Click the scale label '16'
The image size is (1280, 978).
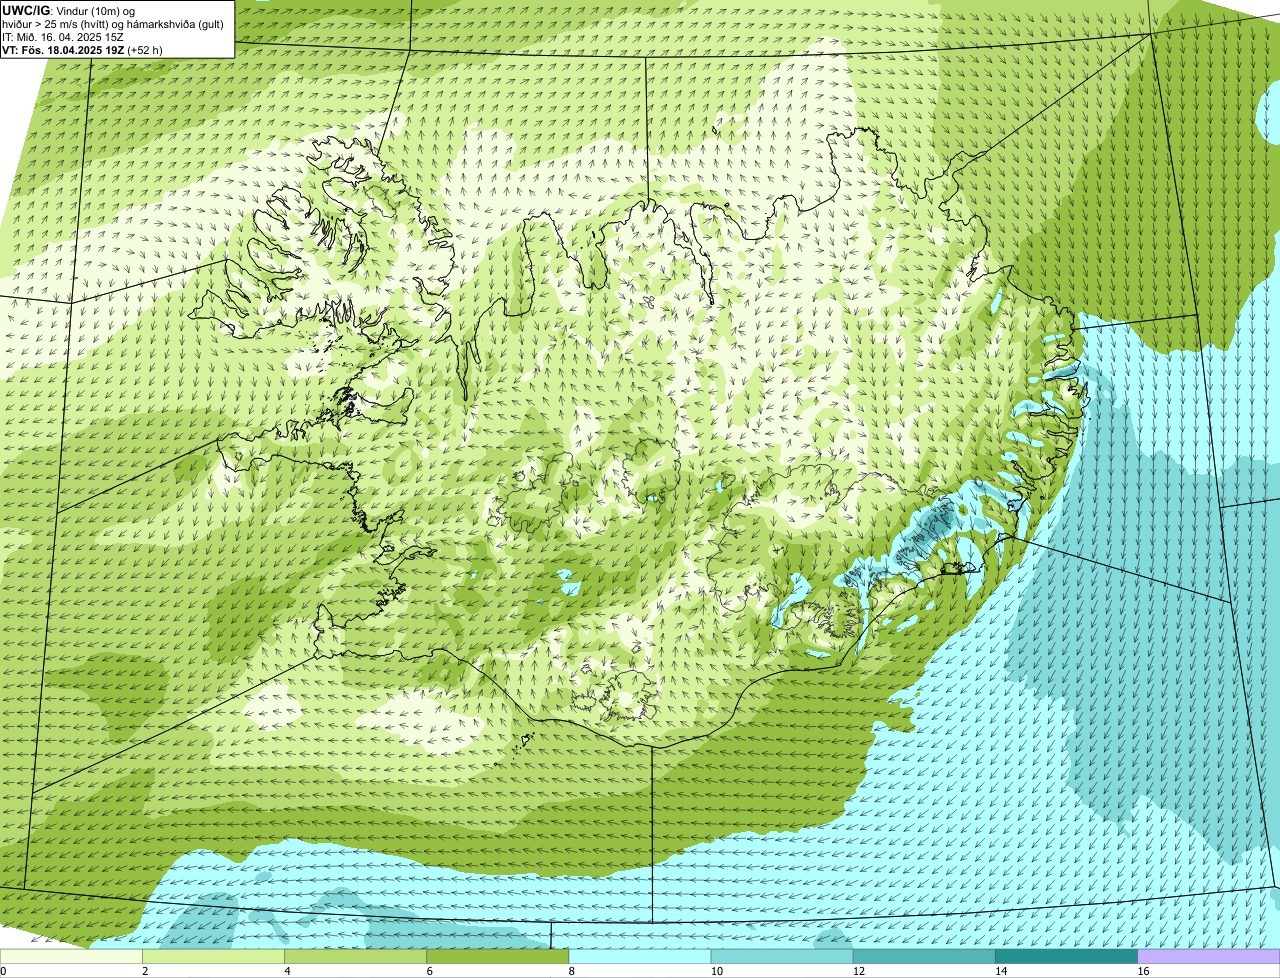coord(1143,971)
